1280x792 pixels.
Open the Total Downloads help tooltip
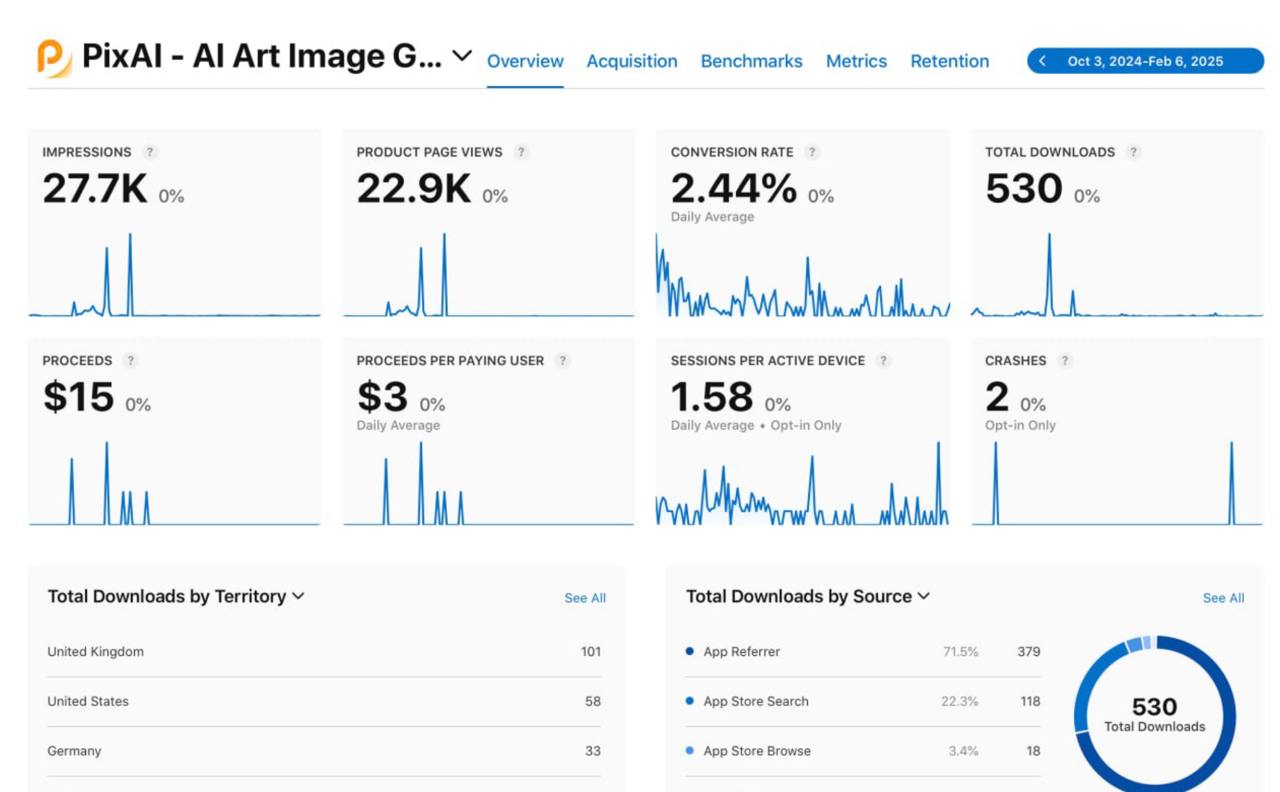[x=1132, y=152]
